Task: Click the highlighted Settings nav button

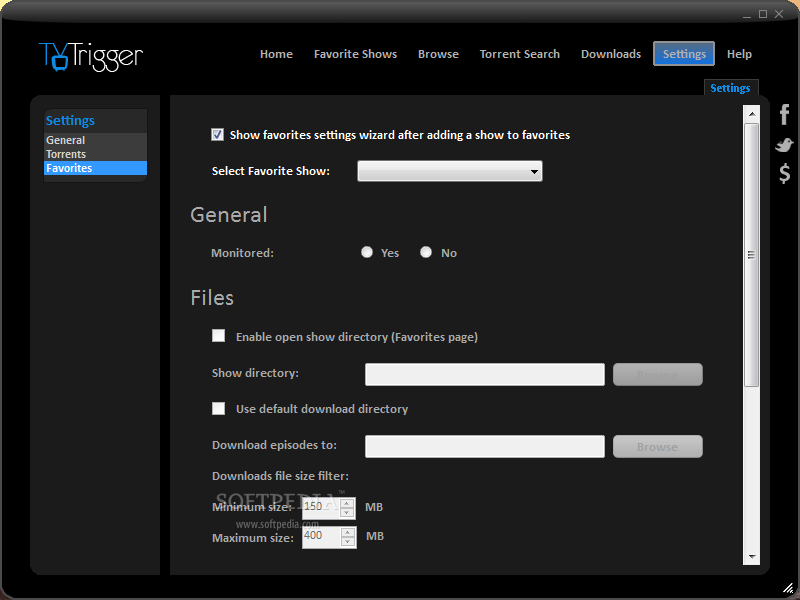Action: tap(684, 54)
